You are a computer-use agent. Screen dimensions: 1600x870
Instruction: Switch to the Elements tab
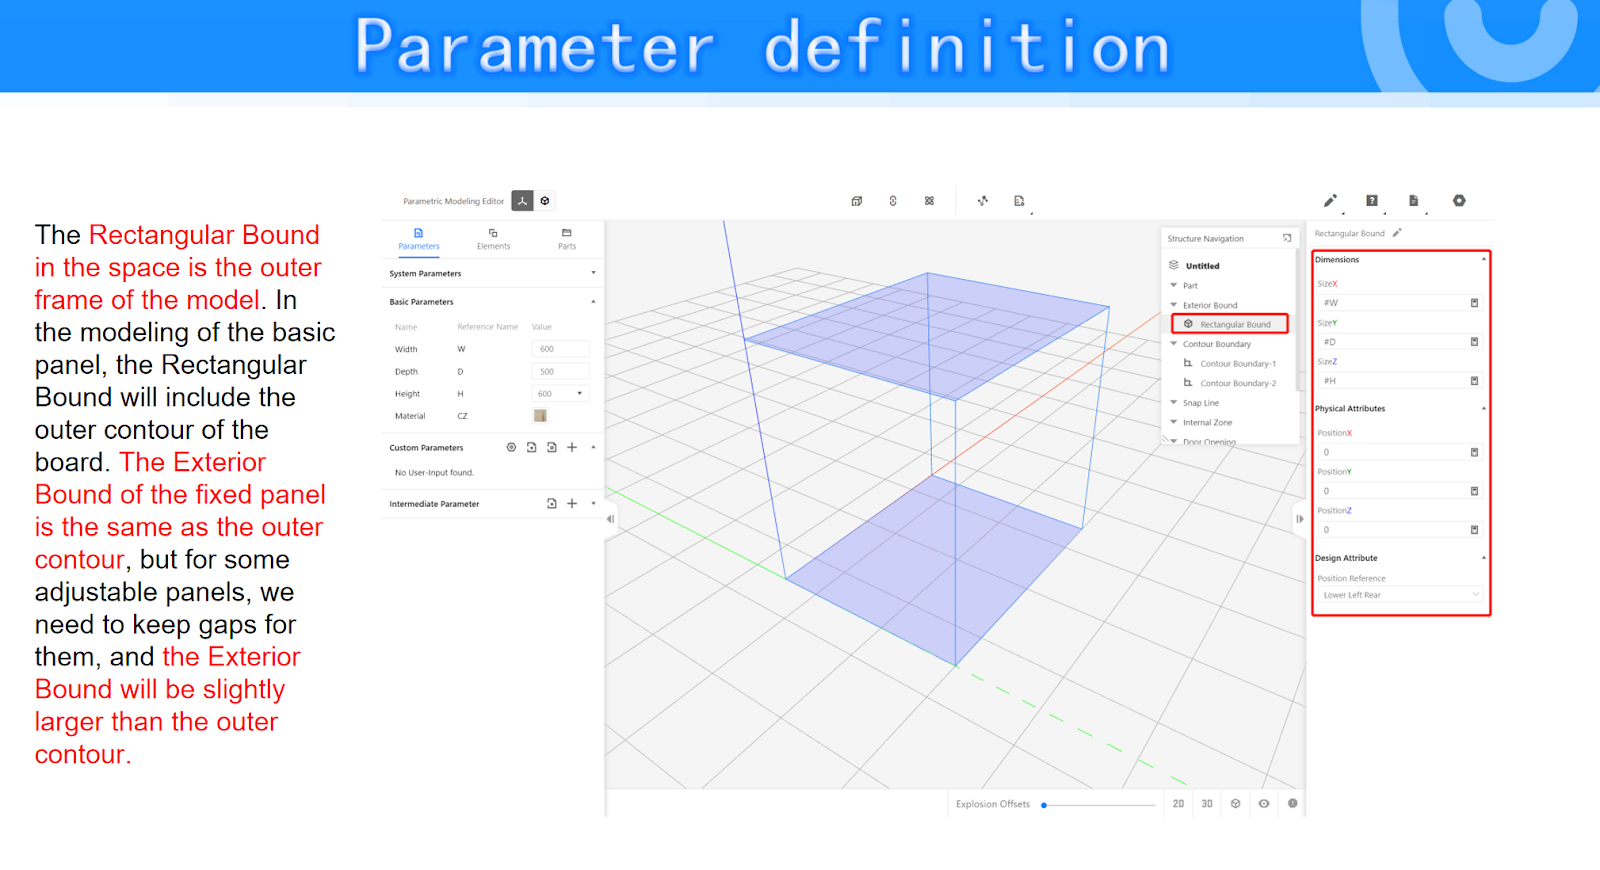click(x=493, y=238)
